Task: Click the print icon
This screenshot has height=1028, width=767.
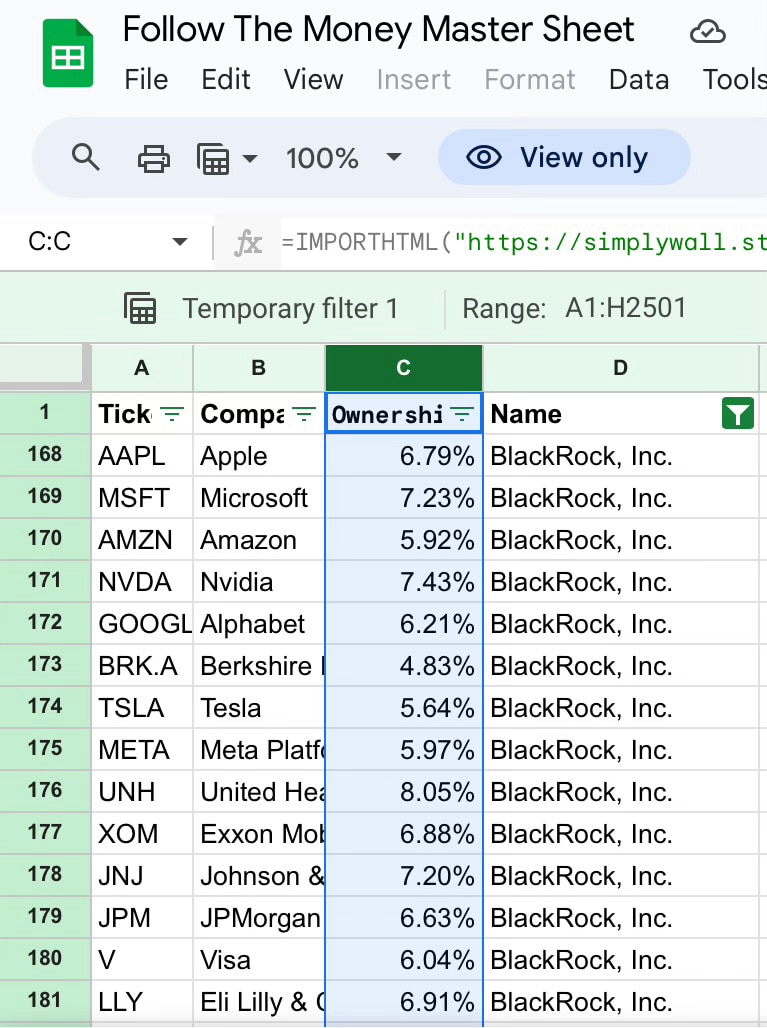Action: pyautogui.click(x=153, y=158)
